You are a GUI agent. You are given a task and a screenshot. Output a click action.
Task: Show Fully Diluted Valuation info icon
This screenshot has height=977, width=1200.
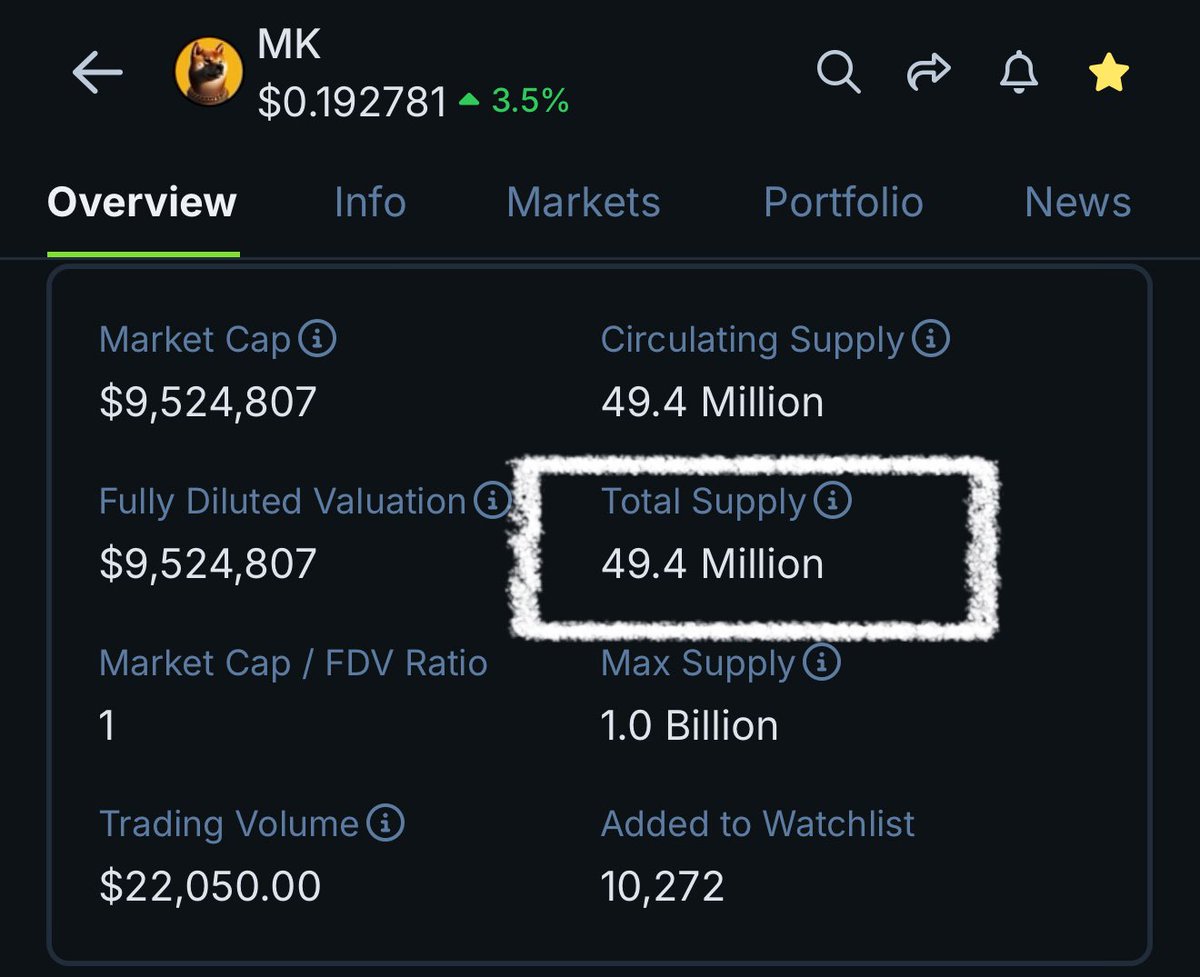pos(492,501)
